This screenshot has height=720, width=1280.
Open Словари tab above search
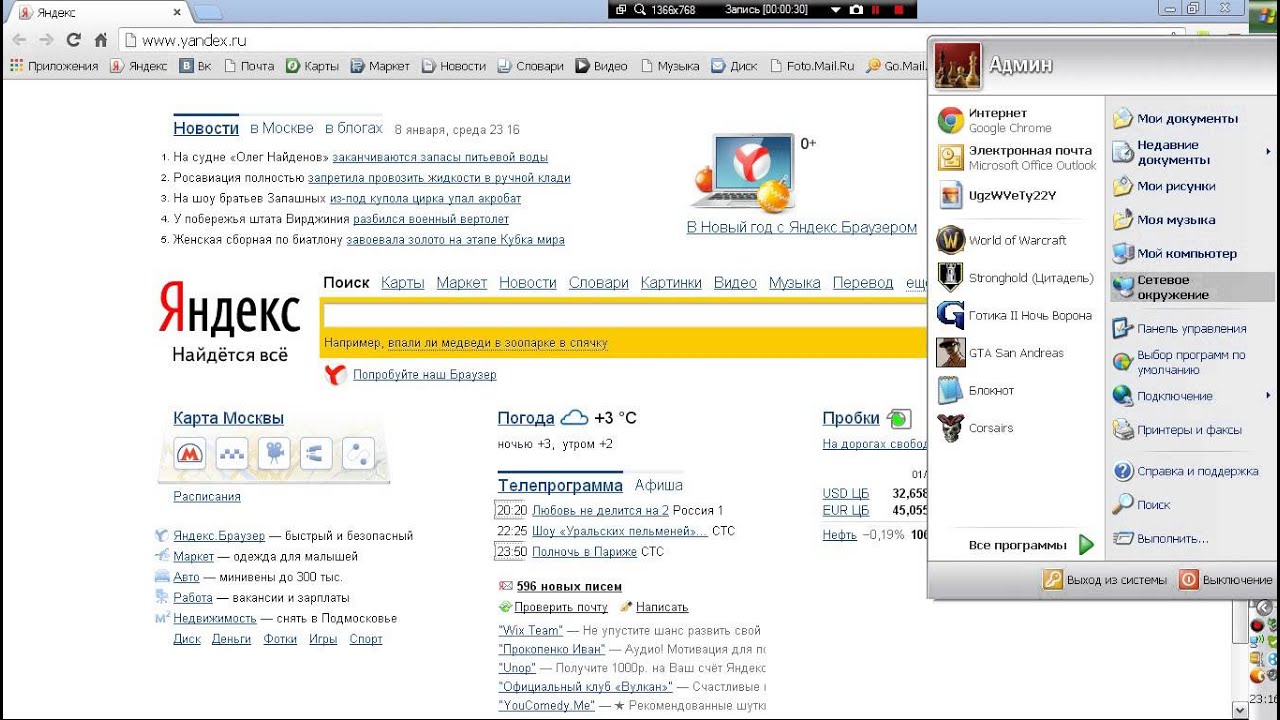[x=599, y=283]
